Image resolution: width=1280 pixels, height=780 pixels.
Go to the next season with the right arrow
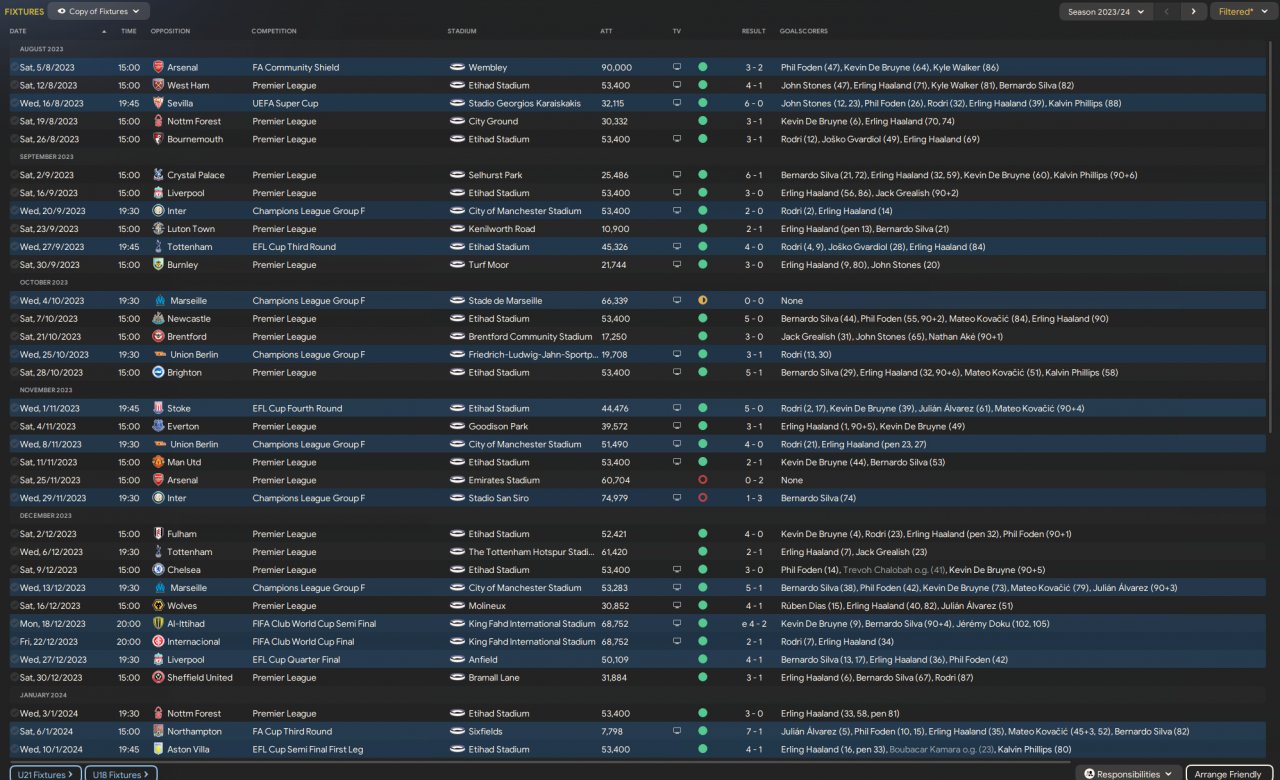(x=1192, y=11)
